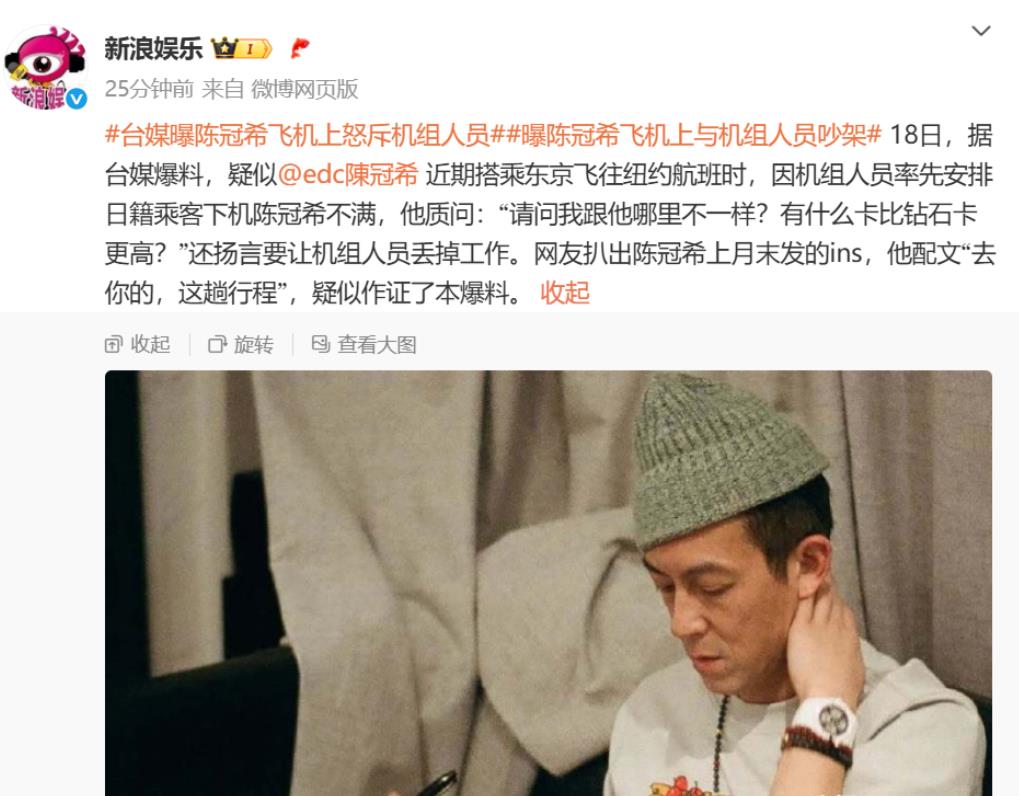Screen dimensions: 1019x796
Task: Click the expanded photo of man in beanie
Action: (x=548, y=583)
